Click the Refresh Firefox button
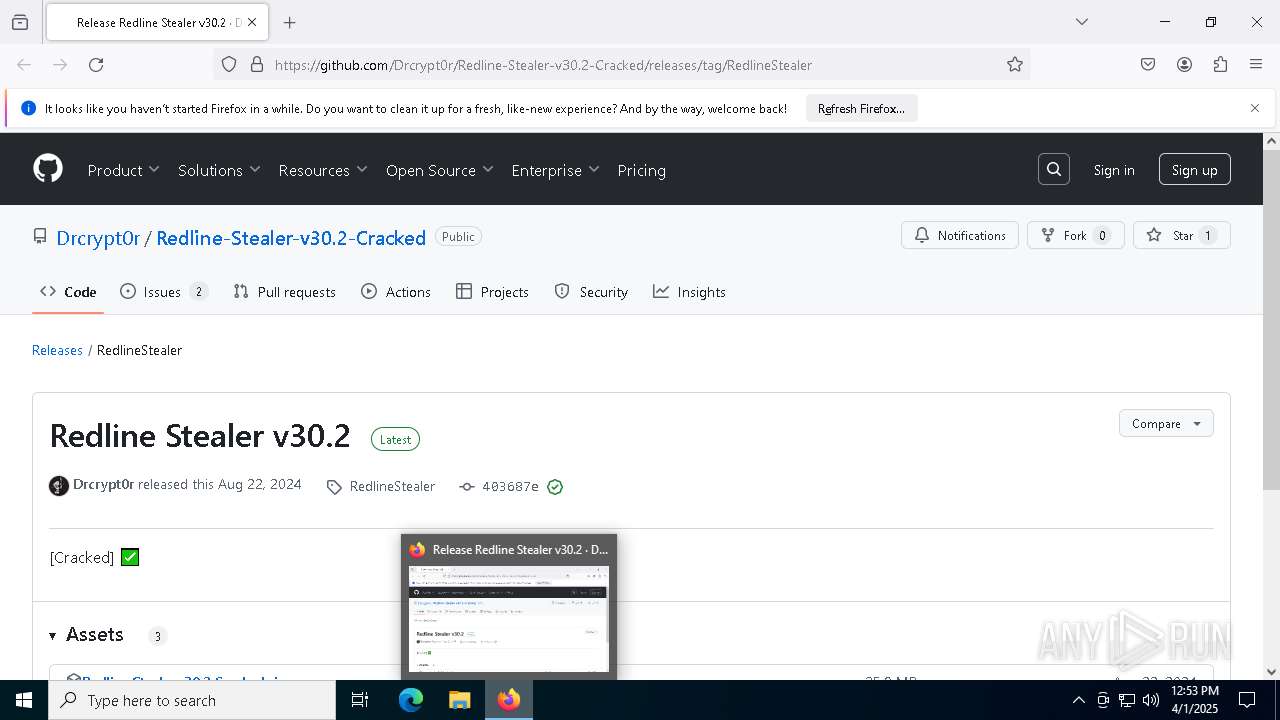The width and height of the screenshot is (1280, 720). pyautogui.click(x=861, y=108)
